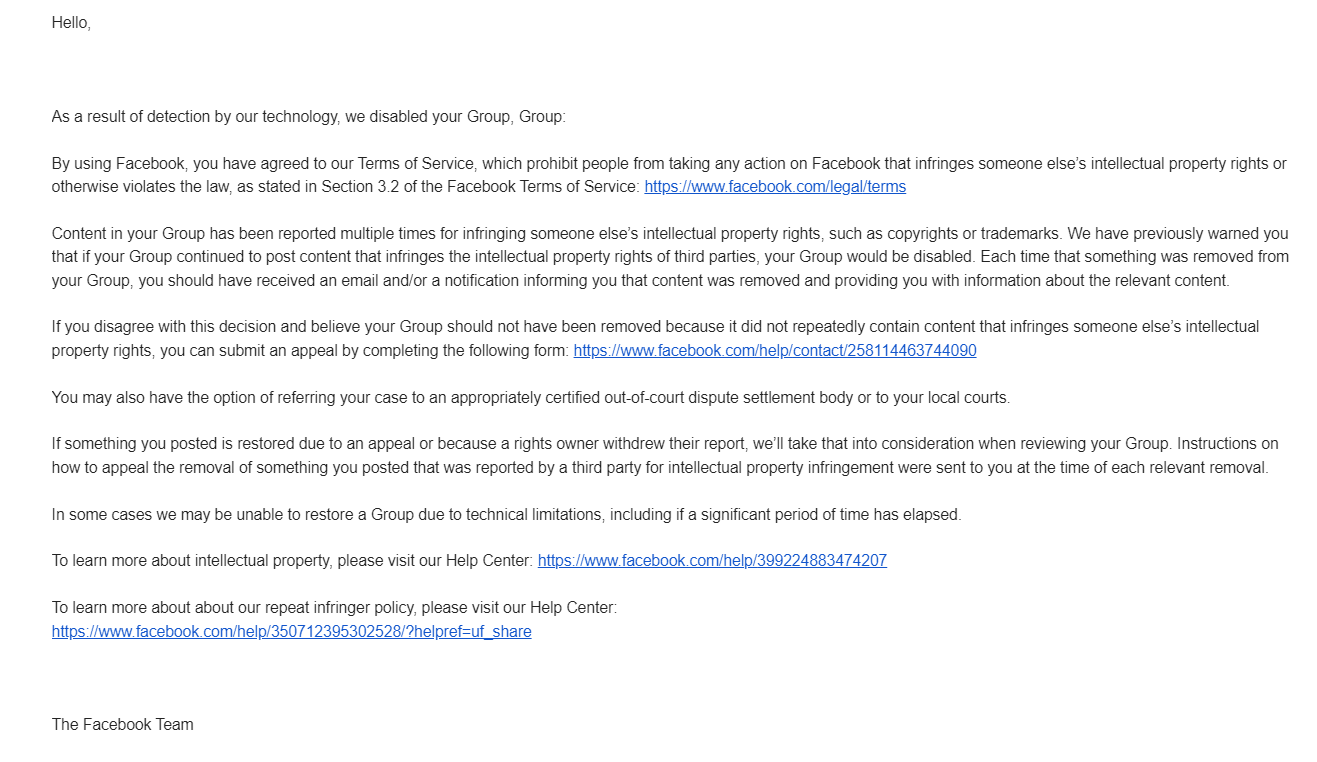Click the "To learn more about intellectual property" text

point(190,561)
